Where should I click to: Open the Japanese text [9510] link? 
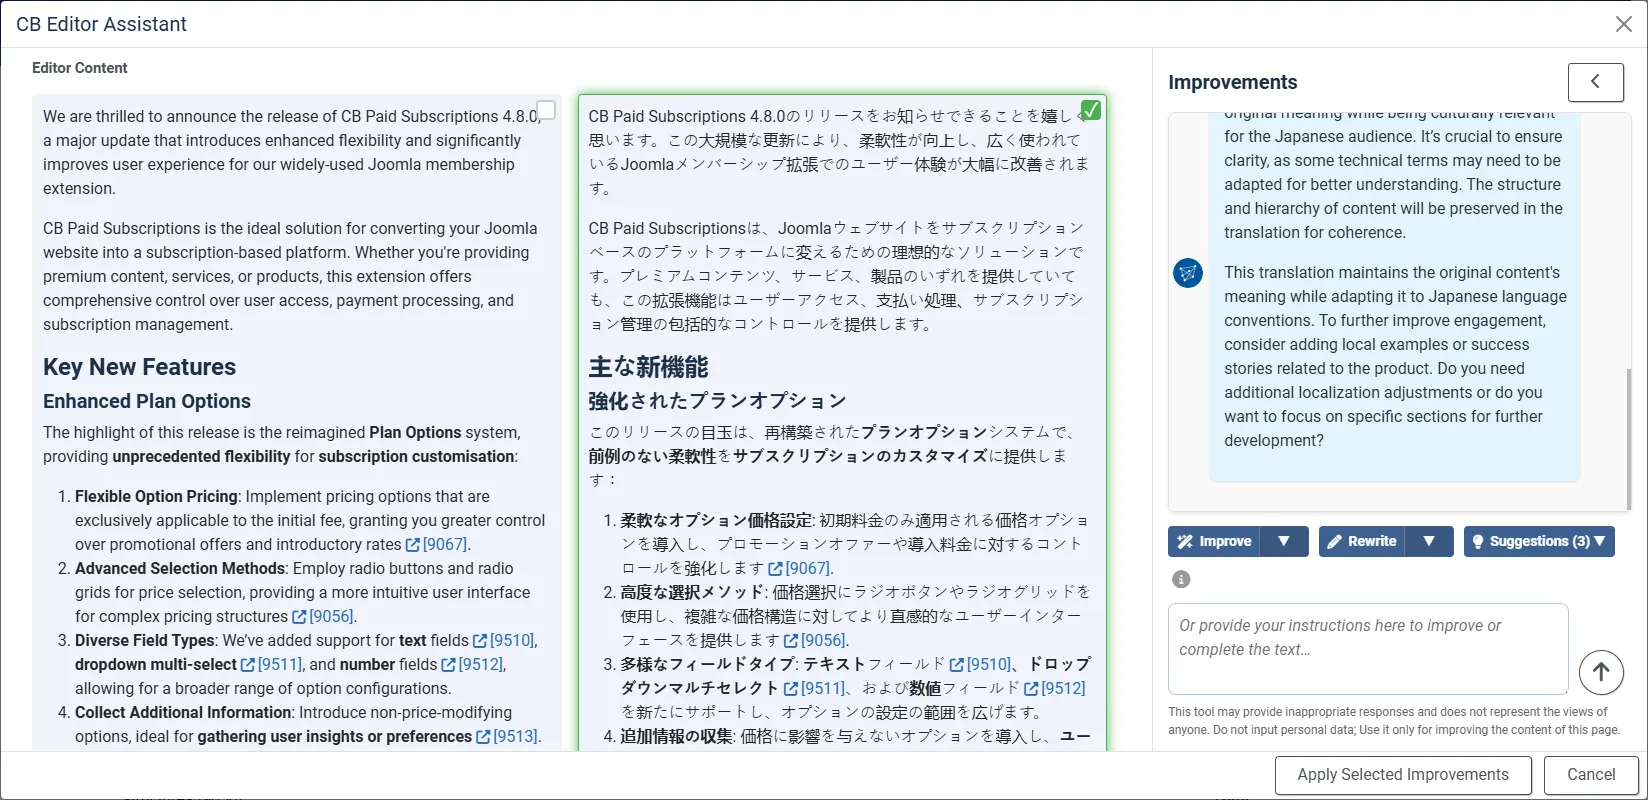point(981,664)
